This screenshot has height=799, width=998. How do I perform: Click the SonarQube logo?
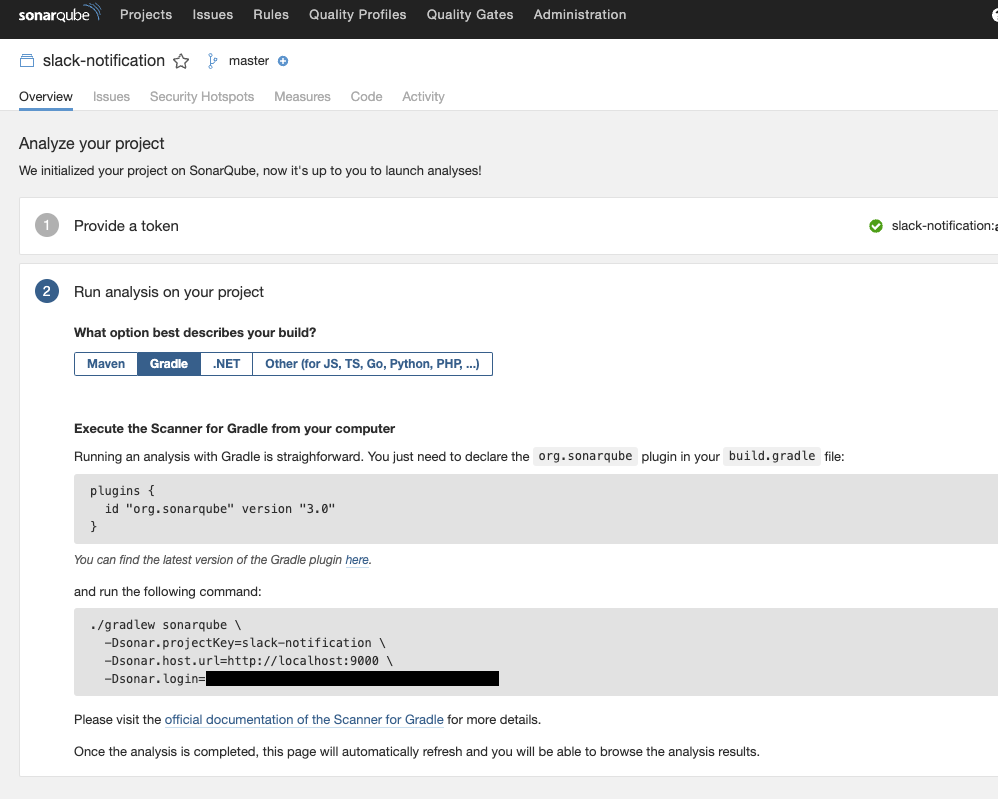[59, 14]
